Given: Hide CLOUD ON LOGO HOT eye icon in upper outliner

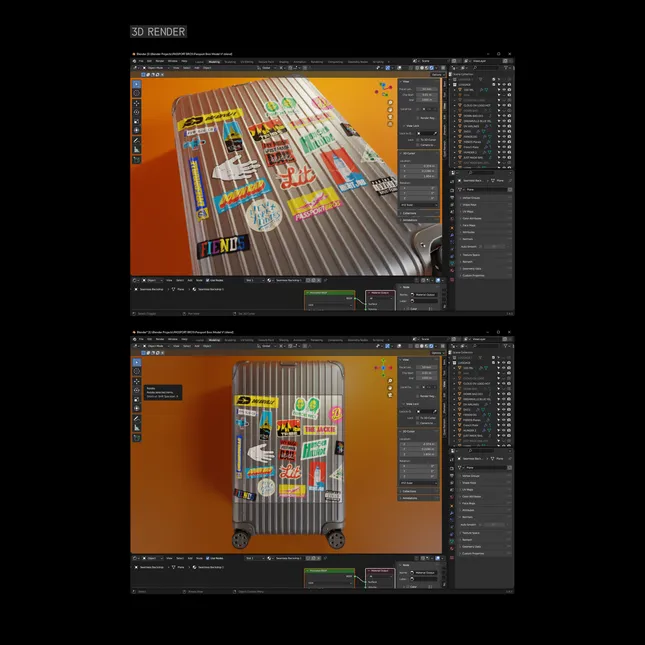Looking at the screenshot, I should pyautogui.click(x=503, y=105).
